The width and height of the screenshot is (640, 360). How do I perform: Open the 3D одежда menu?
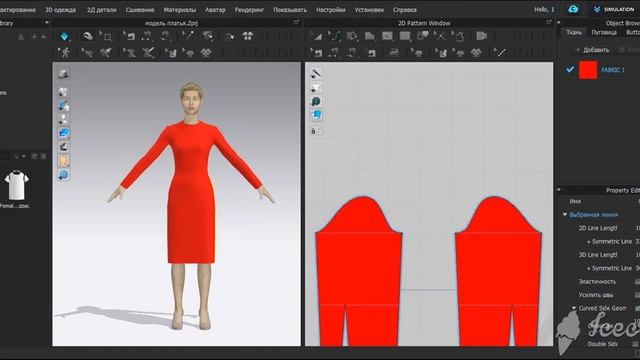[60, 9]
